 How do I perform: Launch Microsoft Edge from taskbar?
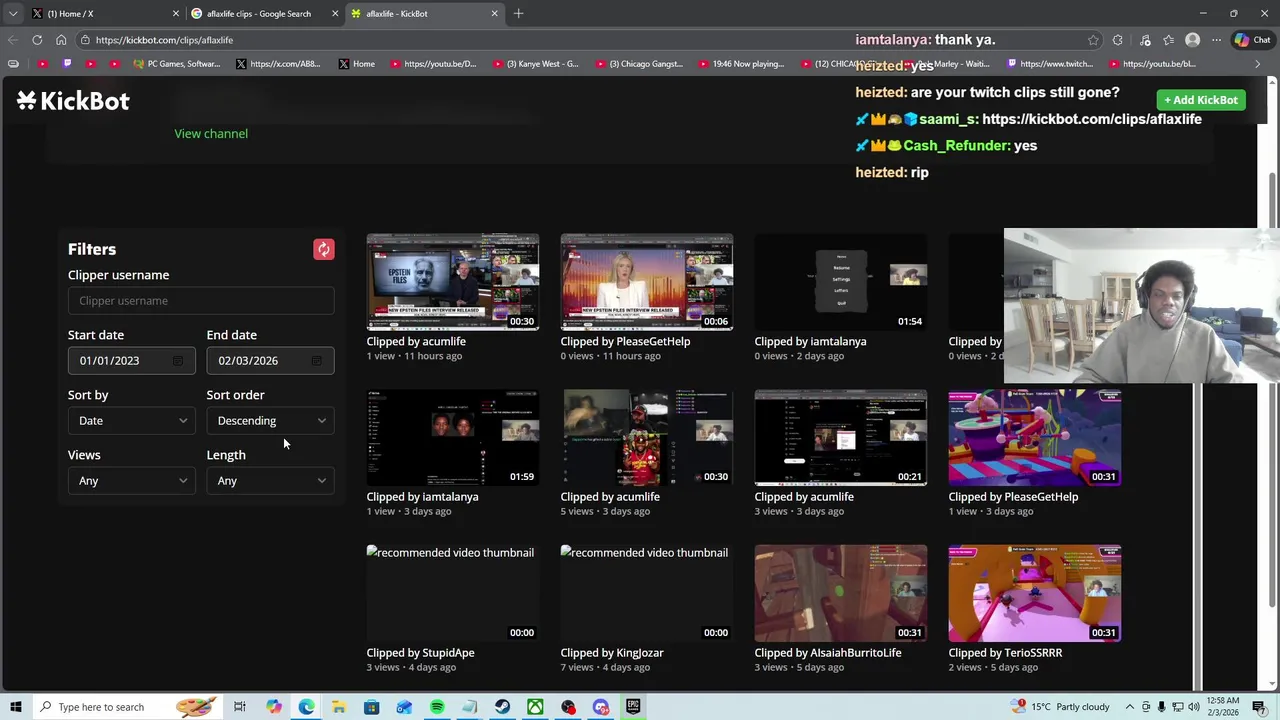pos(306,707)
